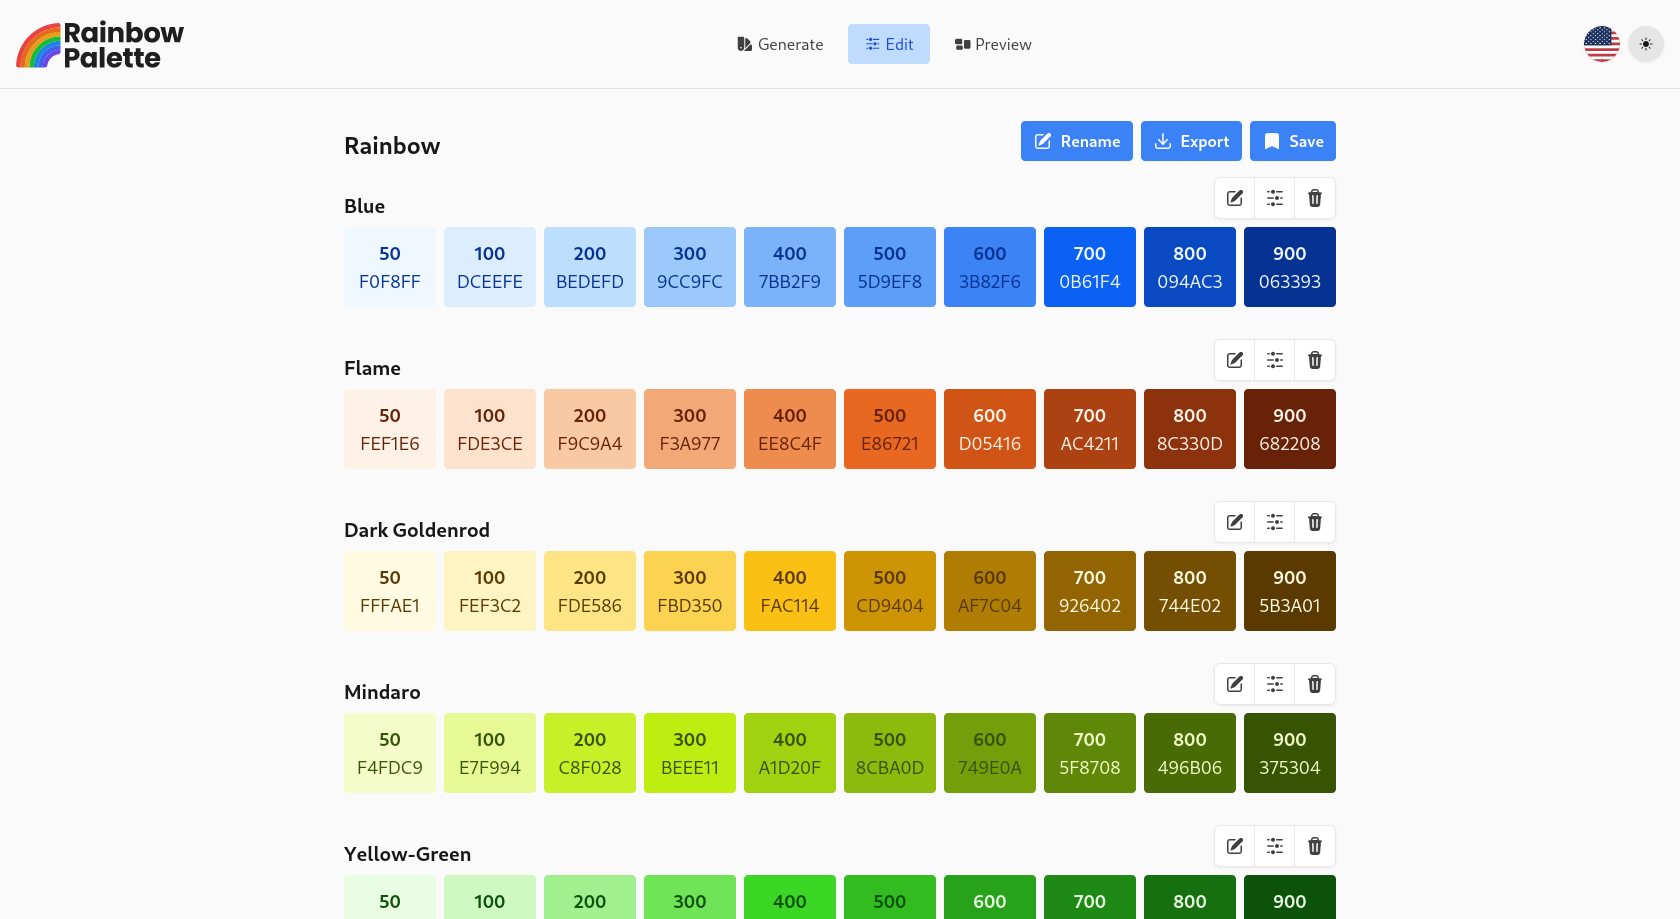The width and height of the screenshot is (1680, 919).
Task: Open adjust sliders icon for Dark Goldenrod
Action: pos(1275,522)
